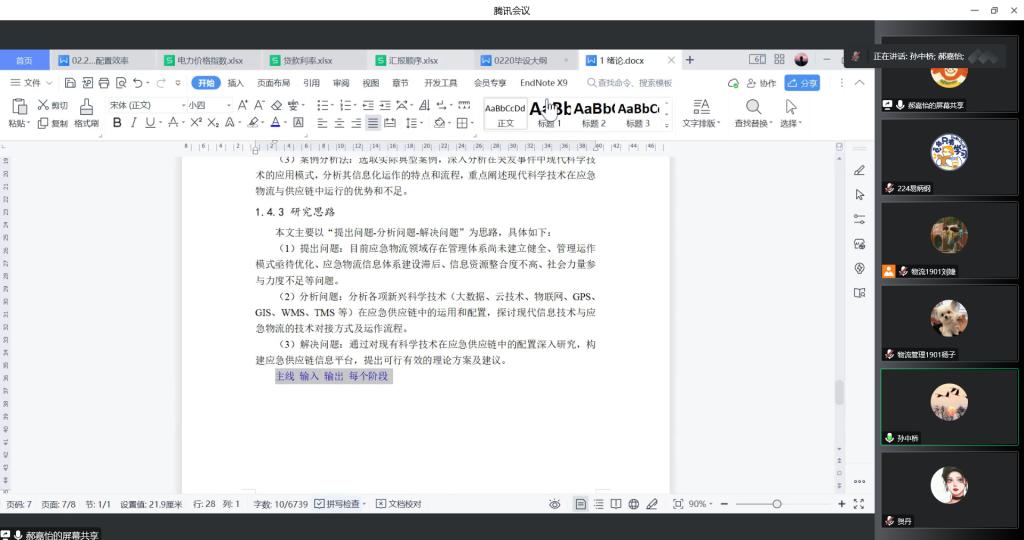Click the superscript X² icon
The width and height of the screenshot is (1024, 540).
[196, 123]
